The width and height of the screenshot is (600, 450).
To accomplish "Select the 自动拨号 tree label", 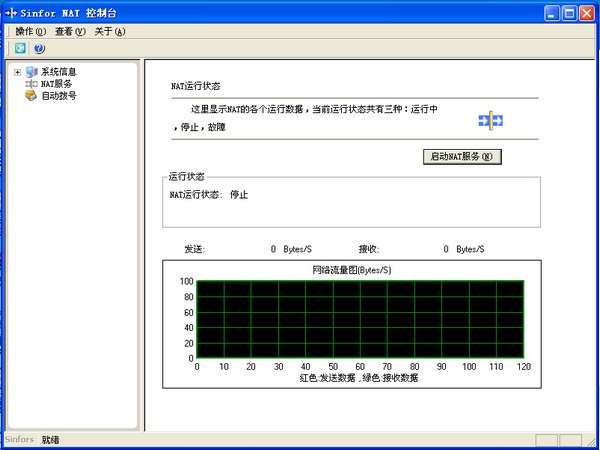I will pos(59,96).
